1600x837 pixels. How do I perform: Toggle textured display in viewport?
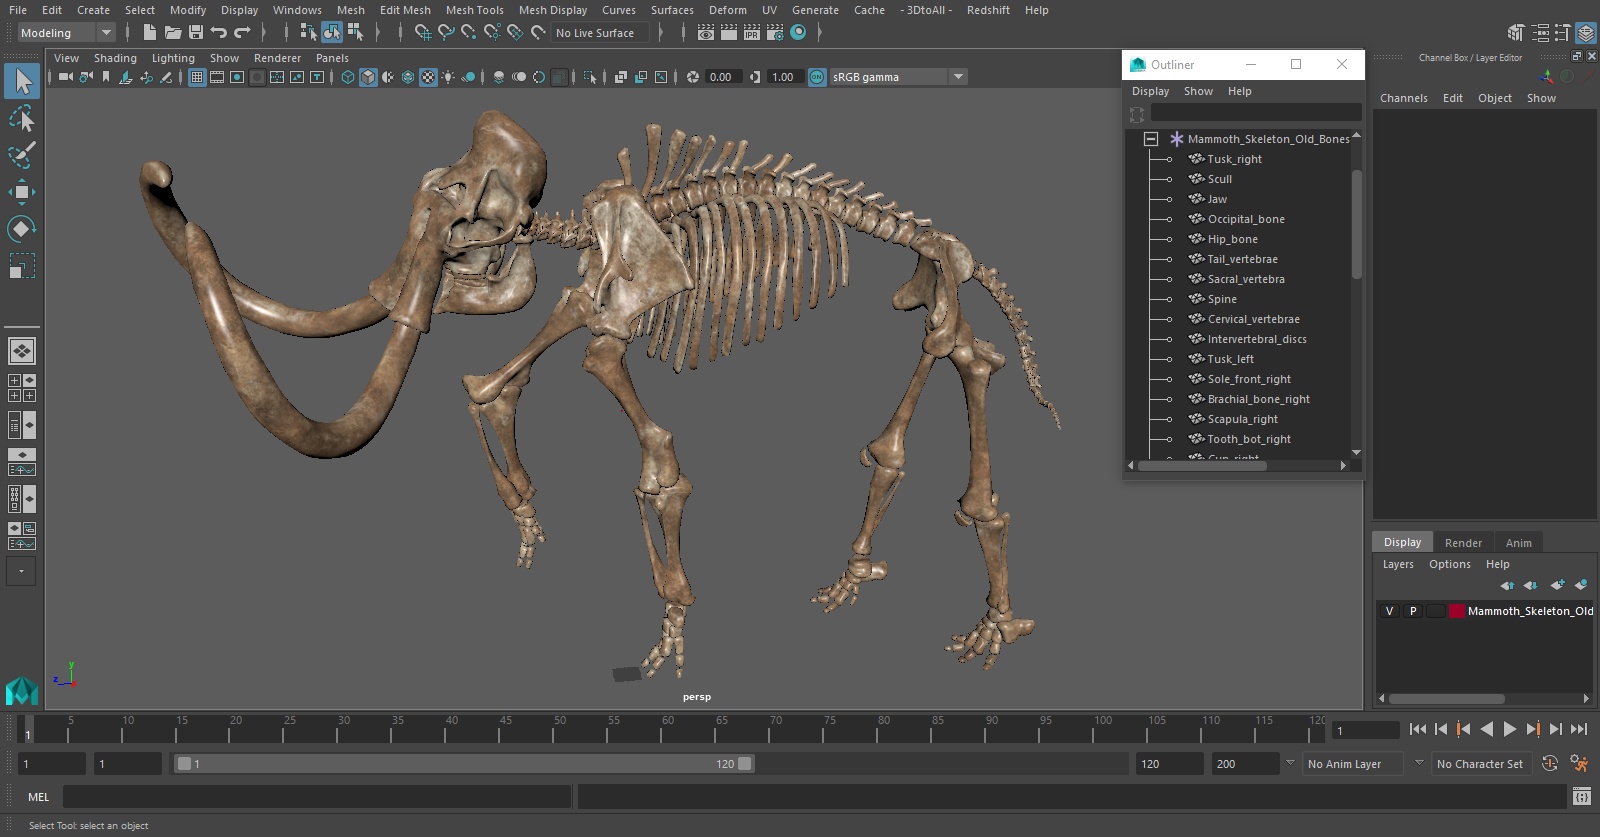(x=428, y=77)
